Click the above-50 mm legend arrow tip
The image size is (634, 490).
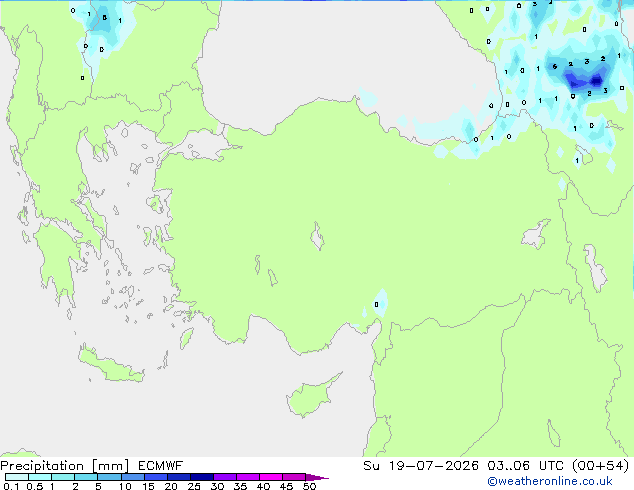317,477
